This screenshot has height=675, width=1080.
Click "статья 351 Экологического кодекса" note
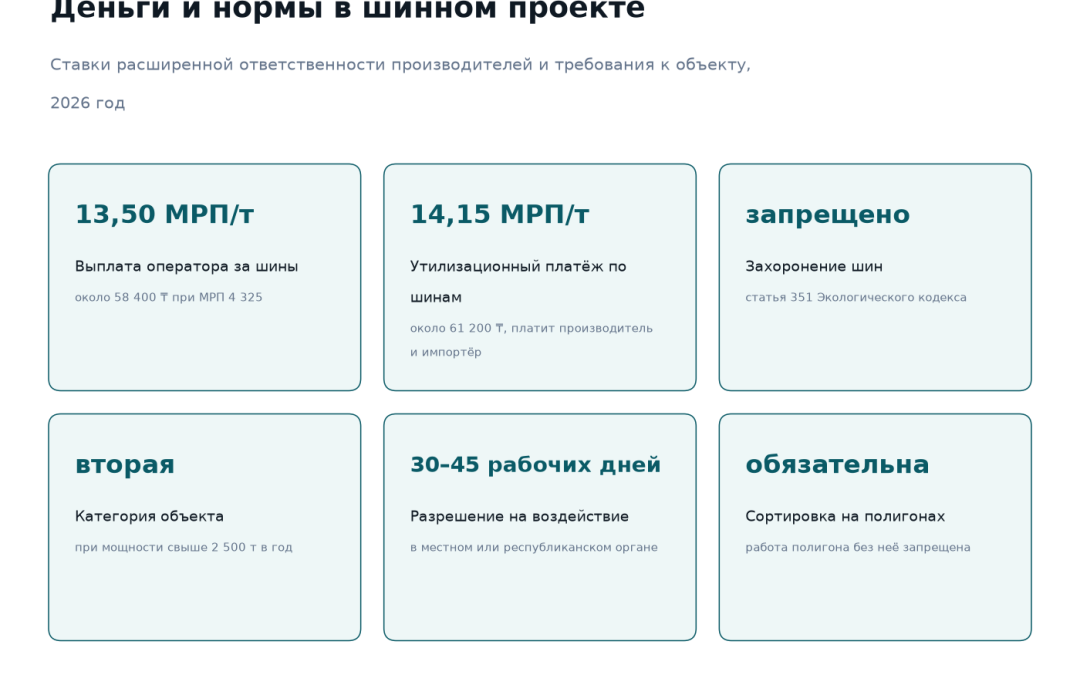click(x=856, y=298)
